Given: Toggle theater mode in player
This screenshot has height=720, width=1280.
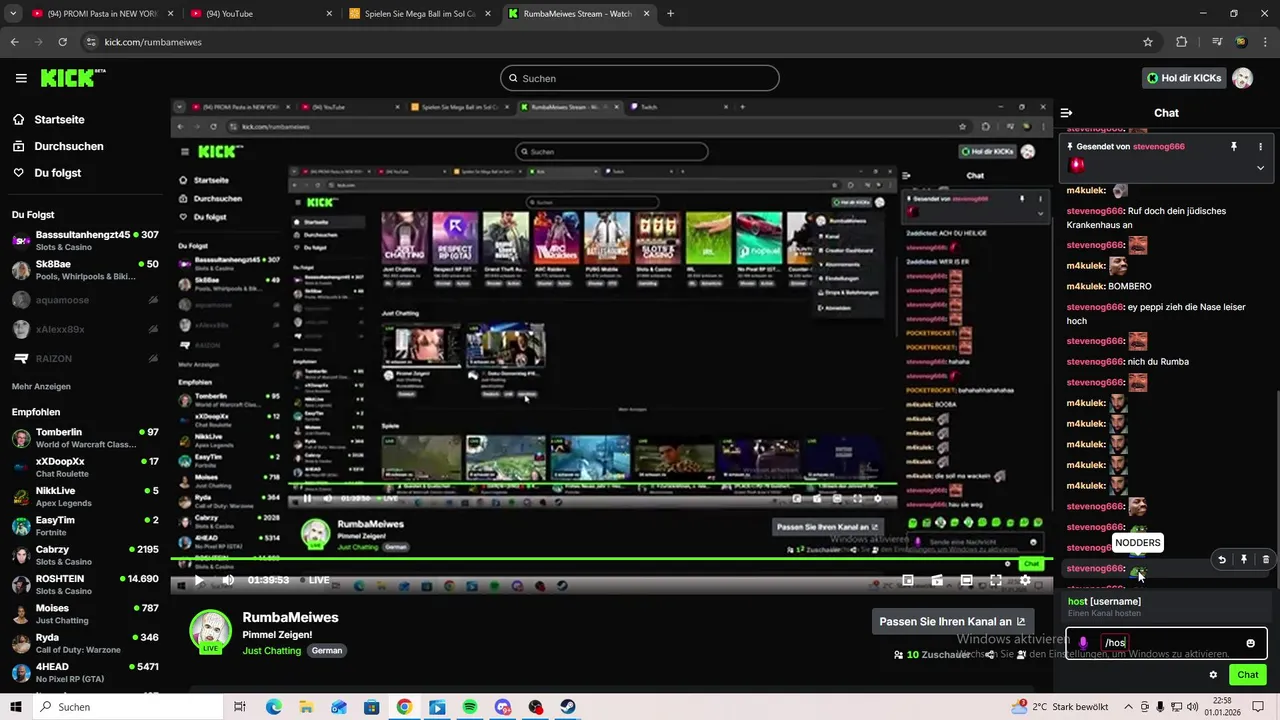Looking at the screenshot, I should pos(967,580).
